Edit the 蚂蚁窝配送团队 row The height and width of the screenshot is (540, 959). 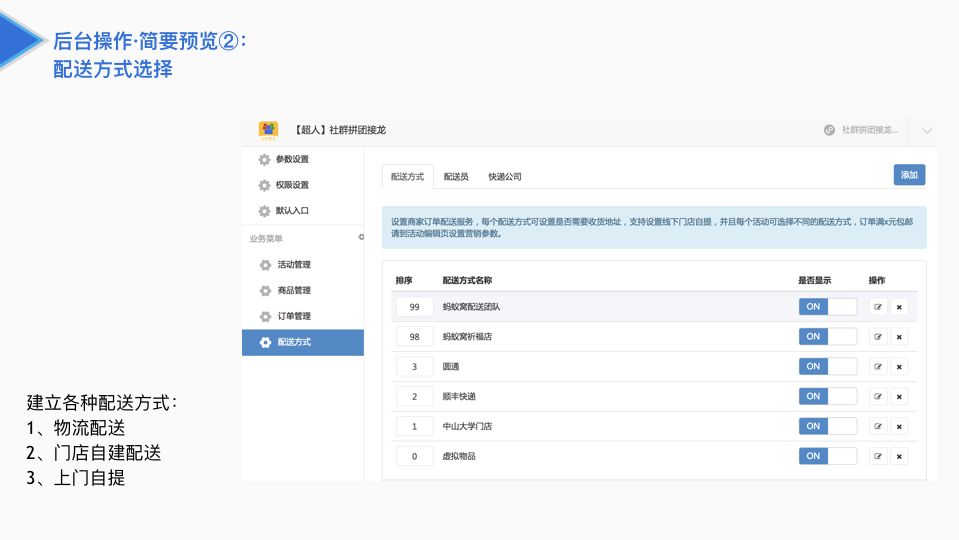[878, 307]
